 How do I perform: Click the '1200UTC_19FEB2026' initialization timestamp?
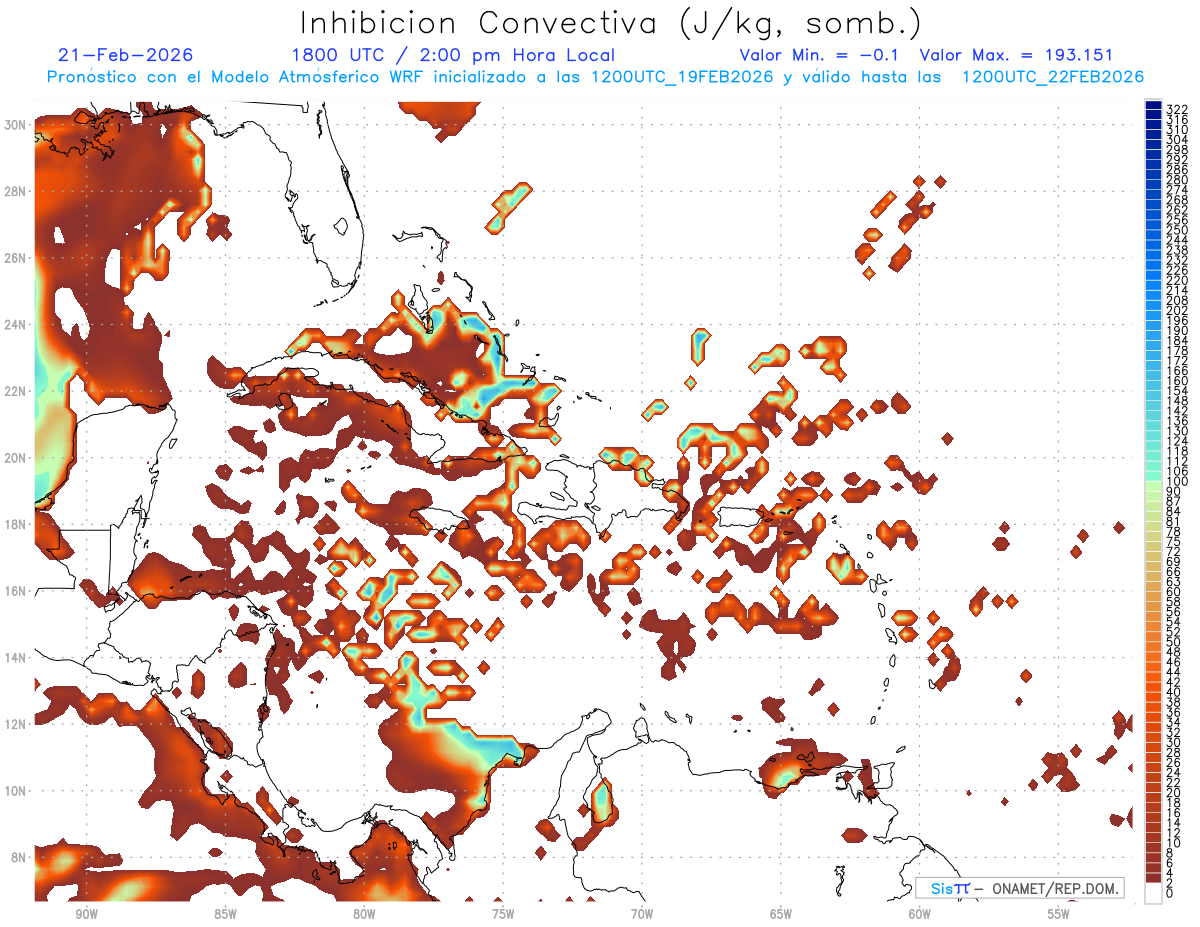(x=681, y=78)
